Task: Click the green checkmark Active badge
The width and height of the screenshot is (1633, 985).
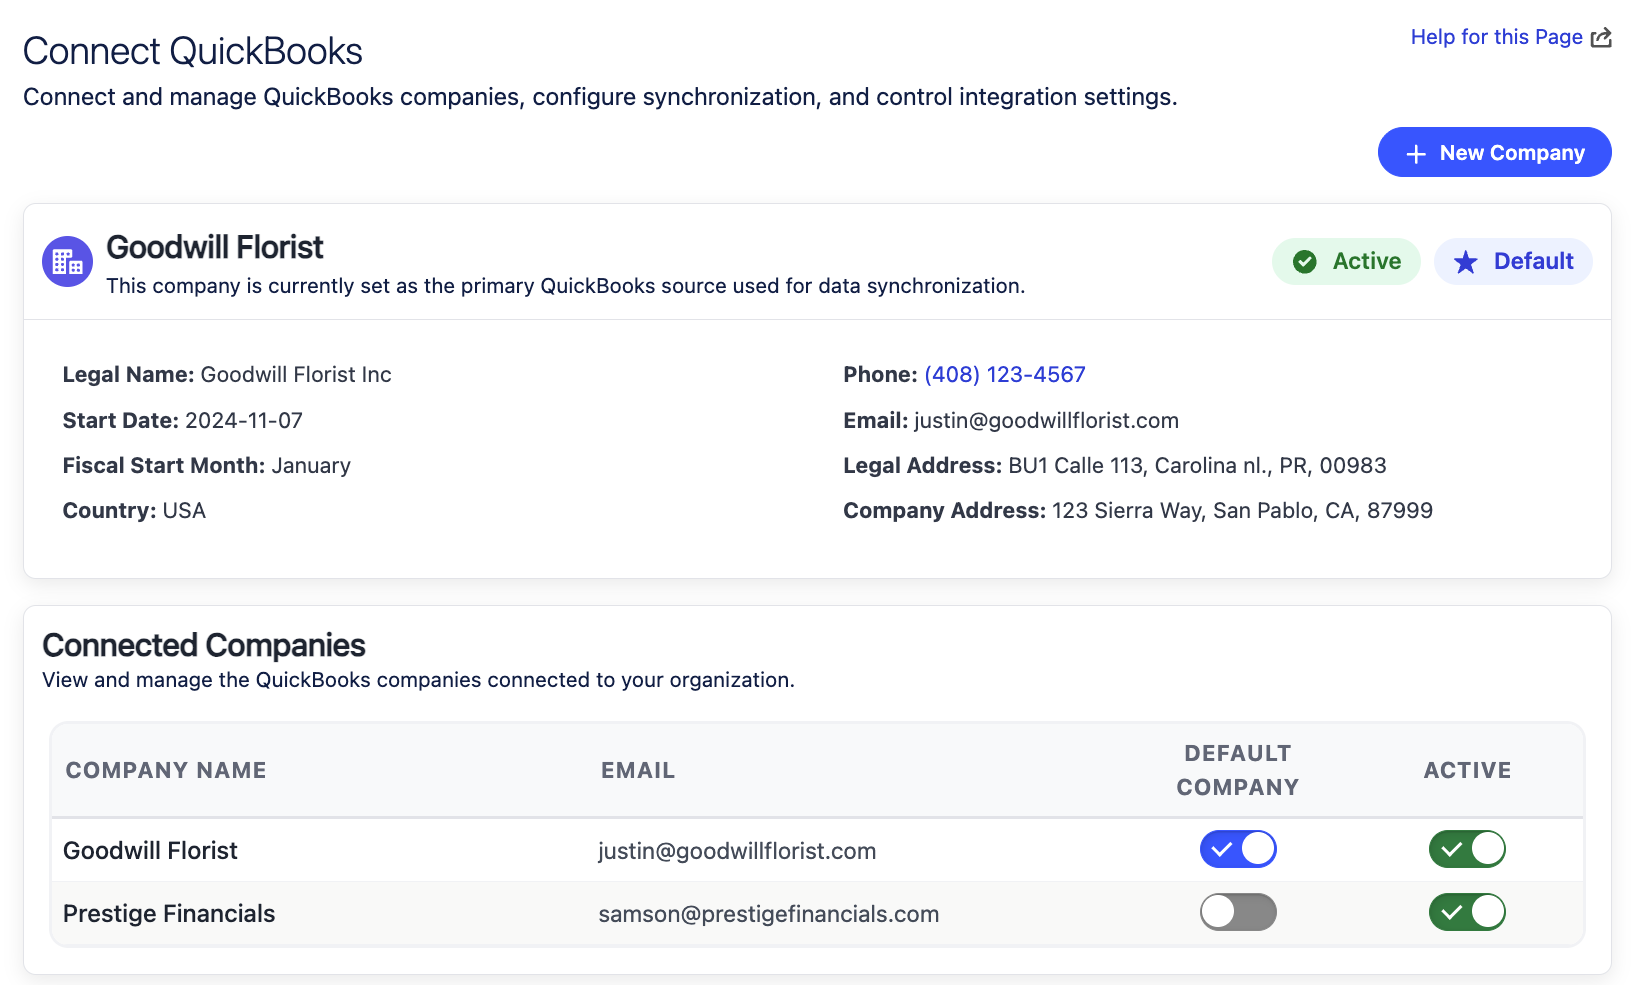Action: 1346,262
